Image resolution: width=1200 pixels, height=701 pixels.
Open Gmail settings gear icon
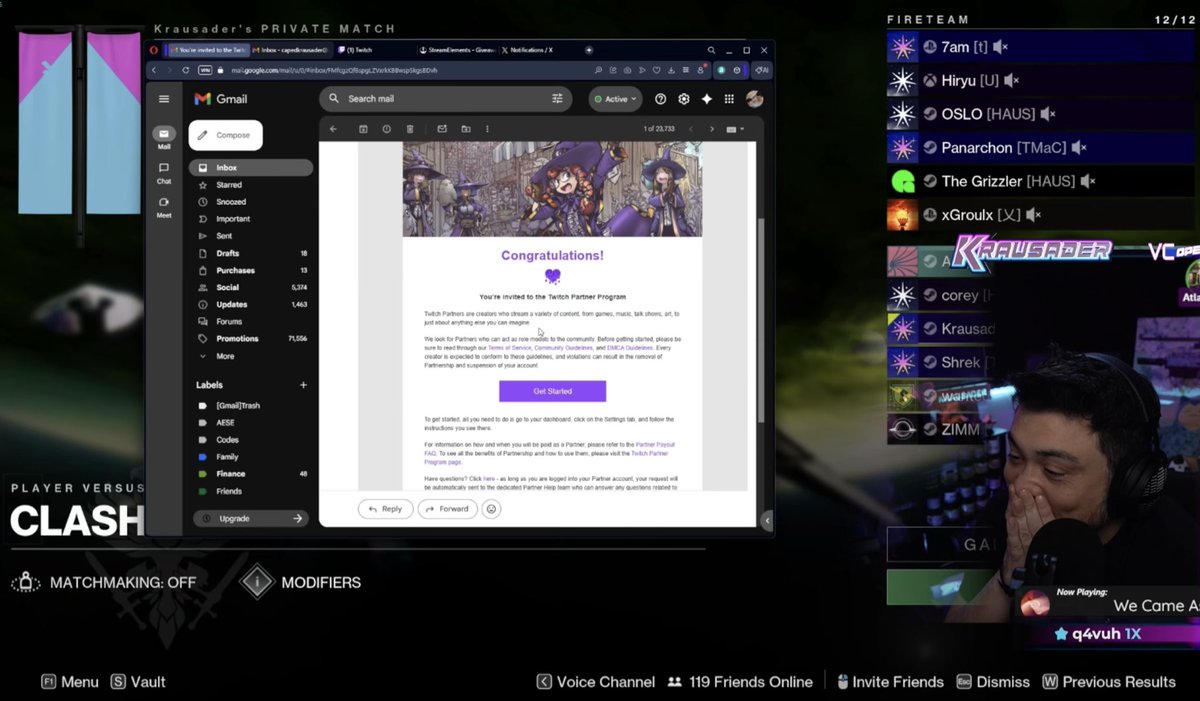click(x=684, y=99)
